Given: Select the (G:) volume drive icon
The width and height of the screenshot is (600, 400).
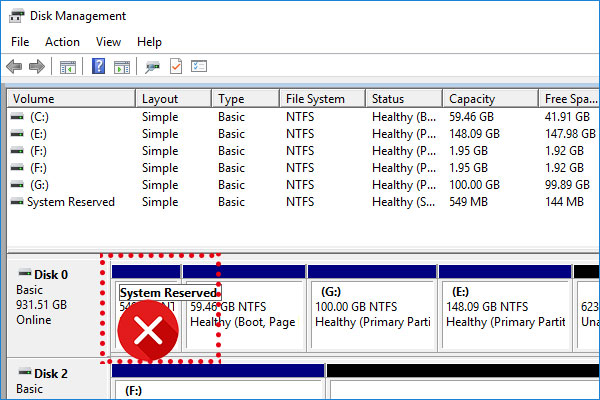Looking at the screenshot, I should (17, 185).
